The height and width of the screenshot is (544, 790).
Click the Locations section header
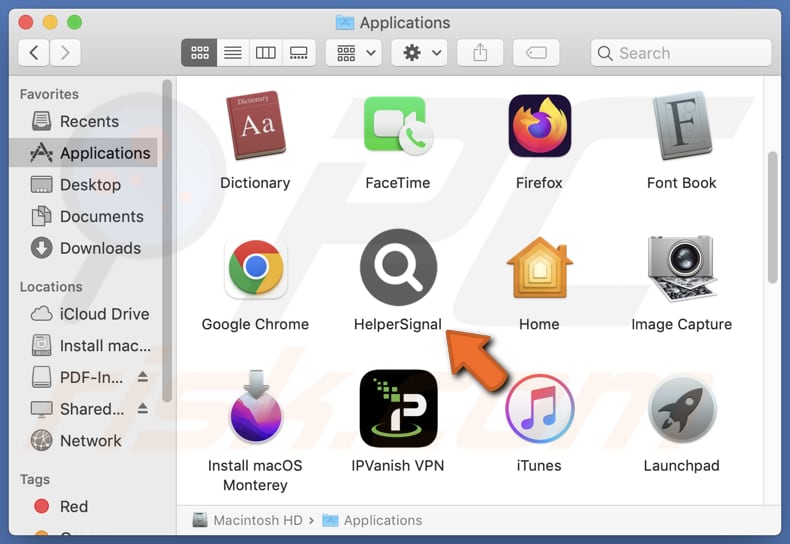pos(51,287)
